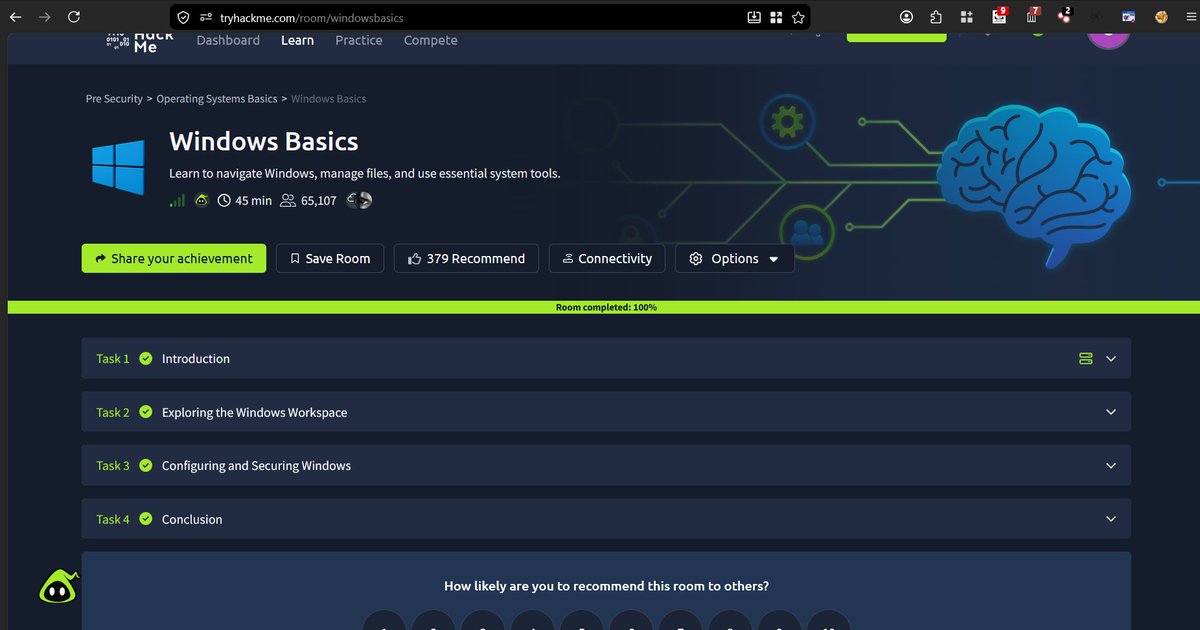Open the Learn nav item
The image size is (1200, 630).
pyautogui.click(x=297, y=40)
